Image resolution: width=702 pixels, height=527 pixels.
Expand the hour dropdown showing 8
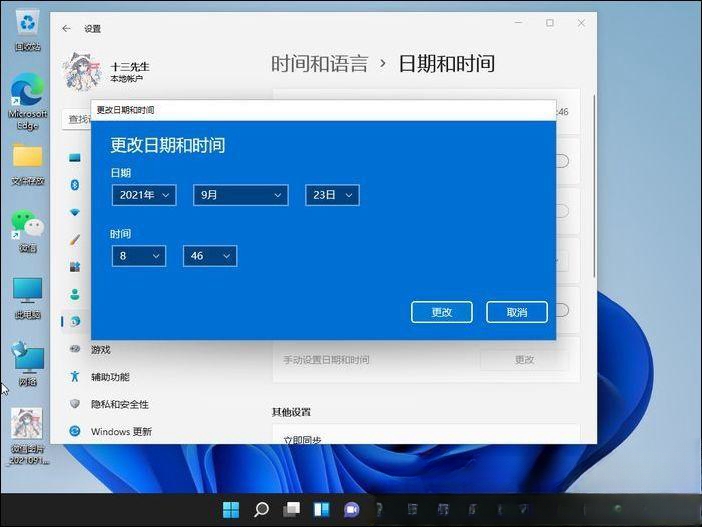(x=139, y=256)
